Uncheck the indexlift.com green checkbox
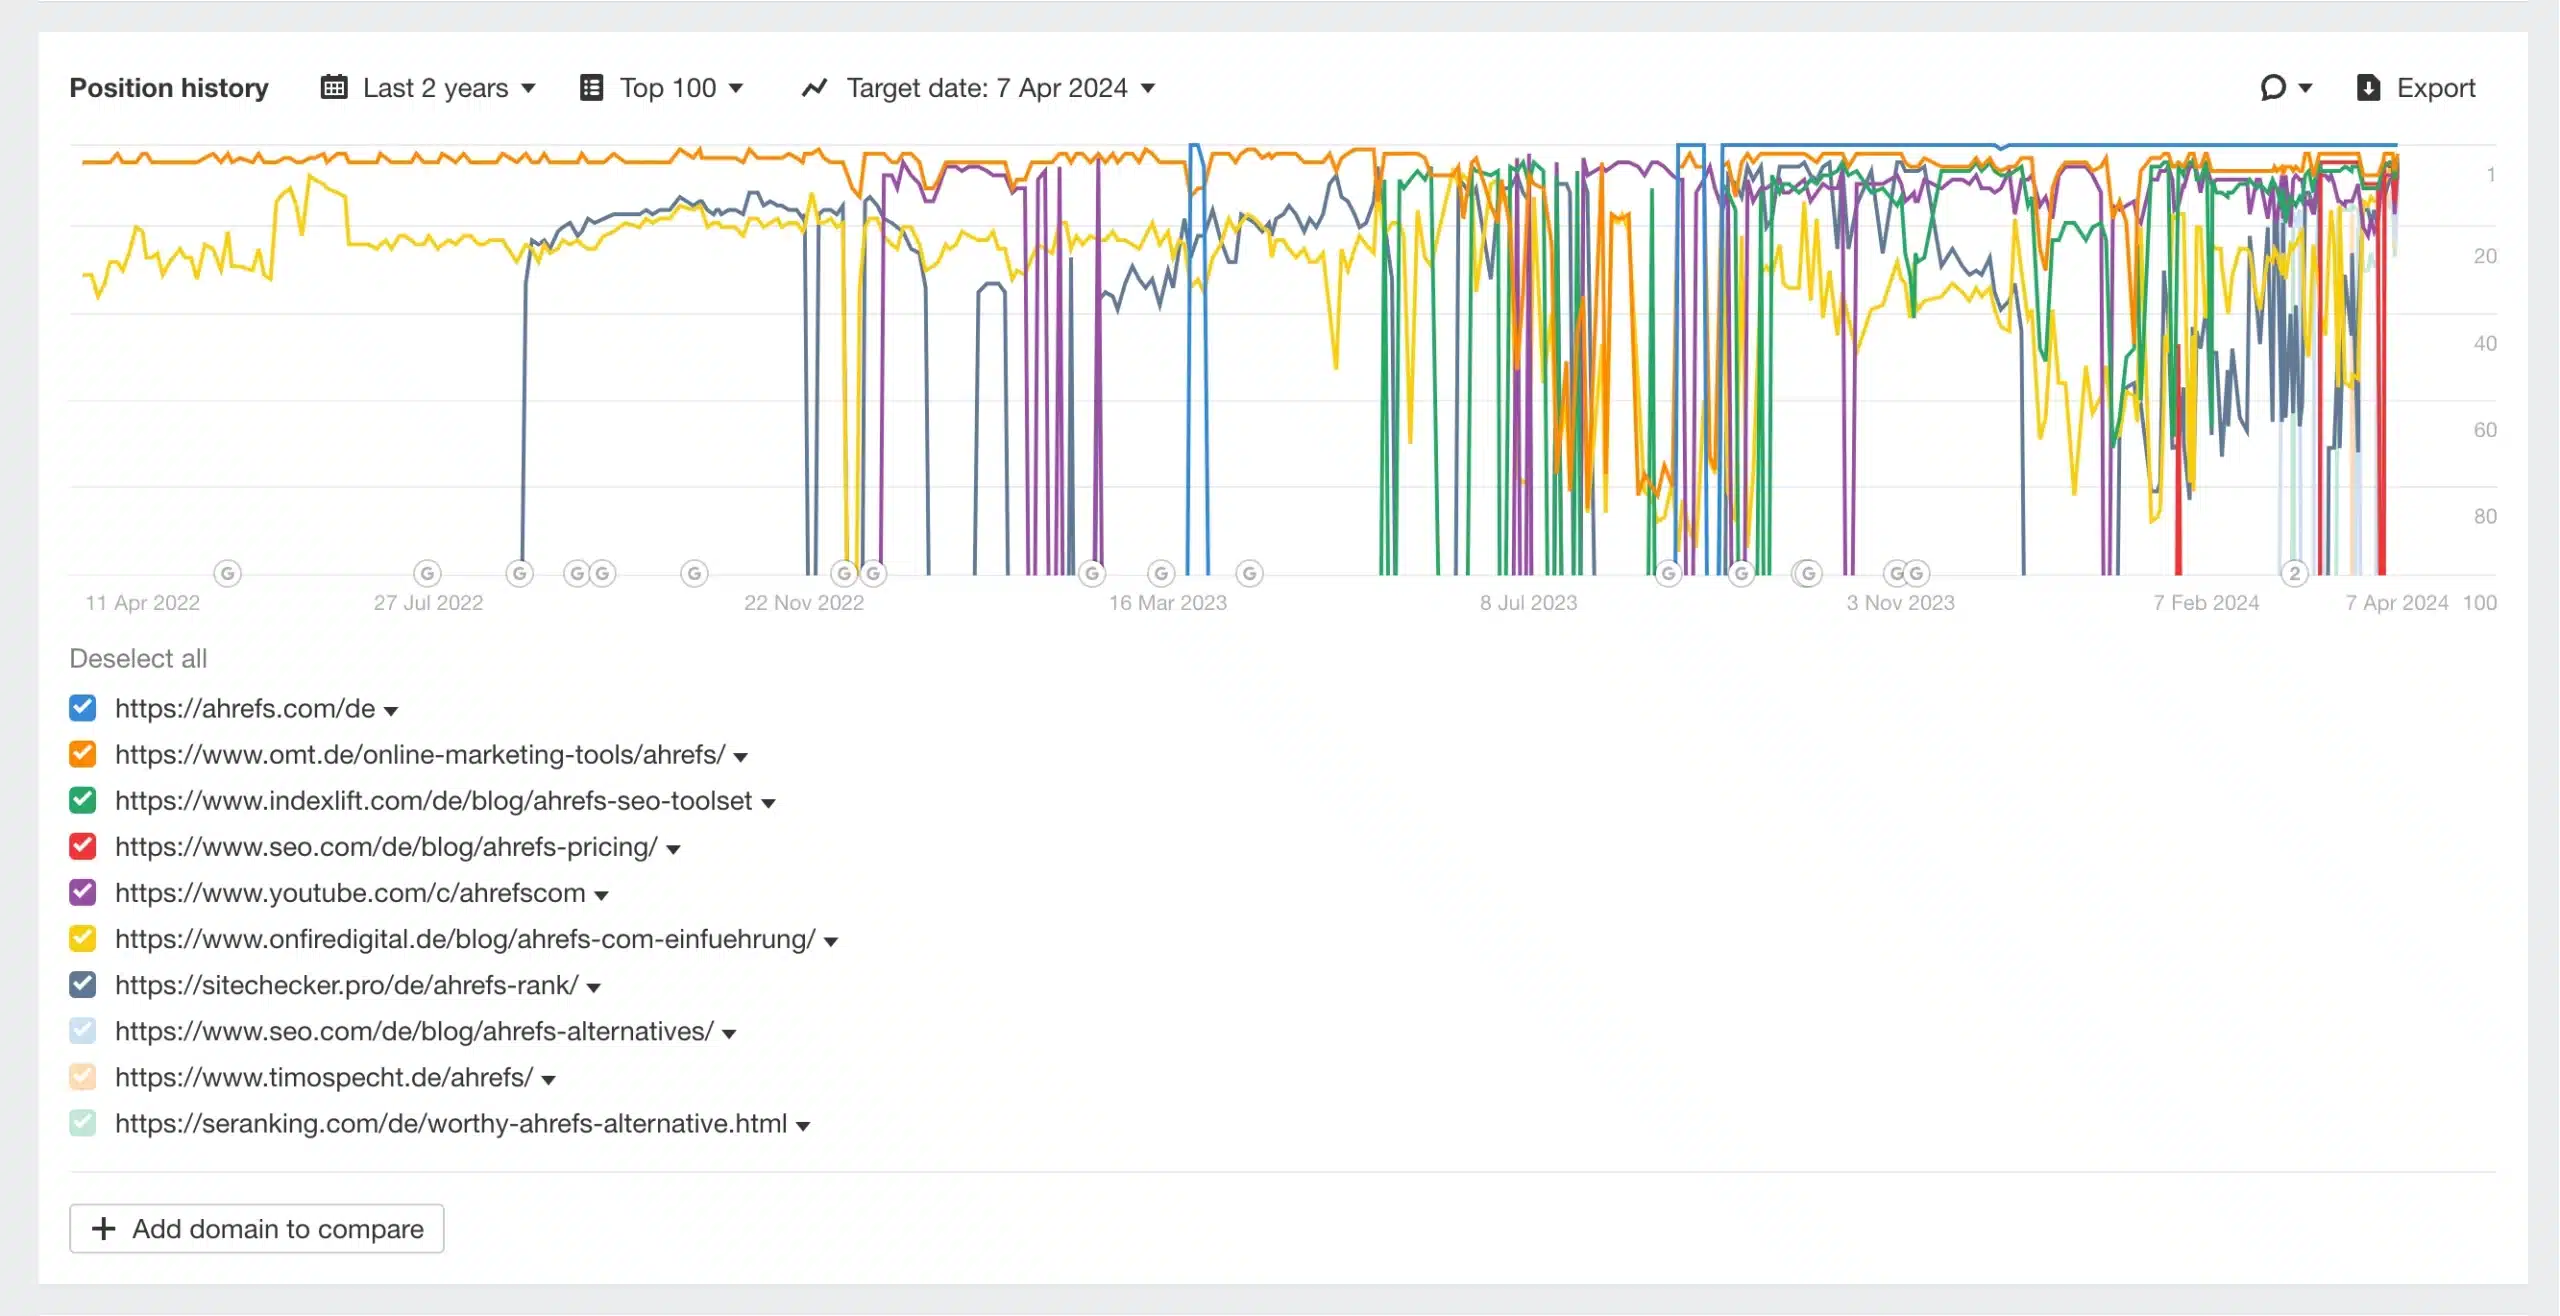 pyautogui.click(x=83, y=800)
